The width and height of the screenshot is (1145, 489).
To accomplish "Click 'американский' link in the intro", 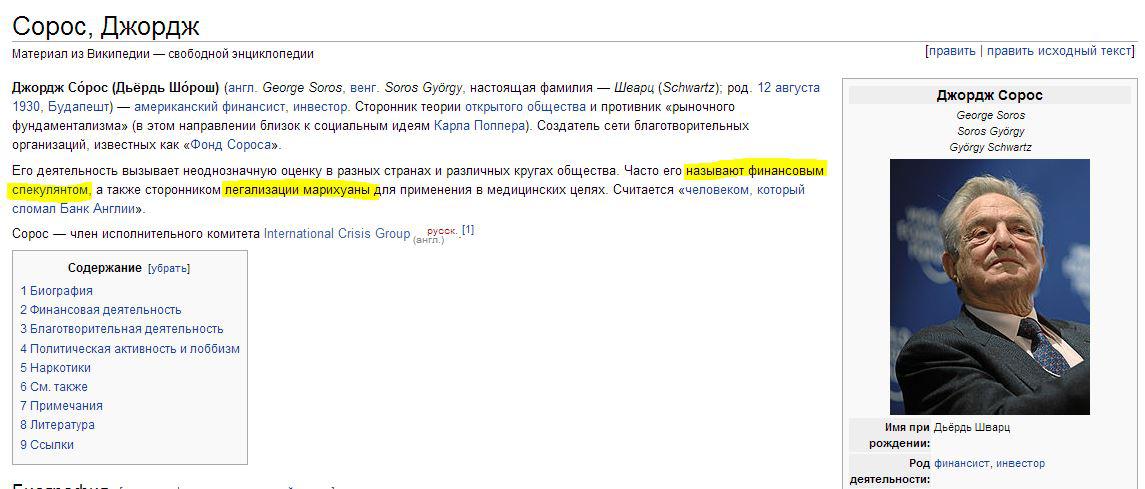I will coord(178,107).
